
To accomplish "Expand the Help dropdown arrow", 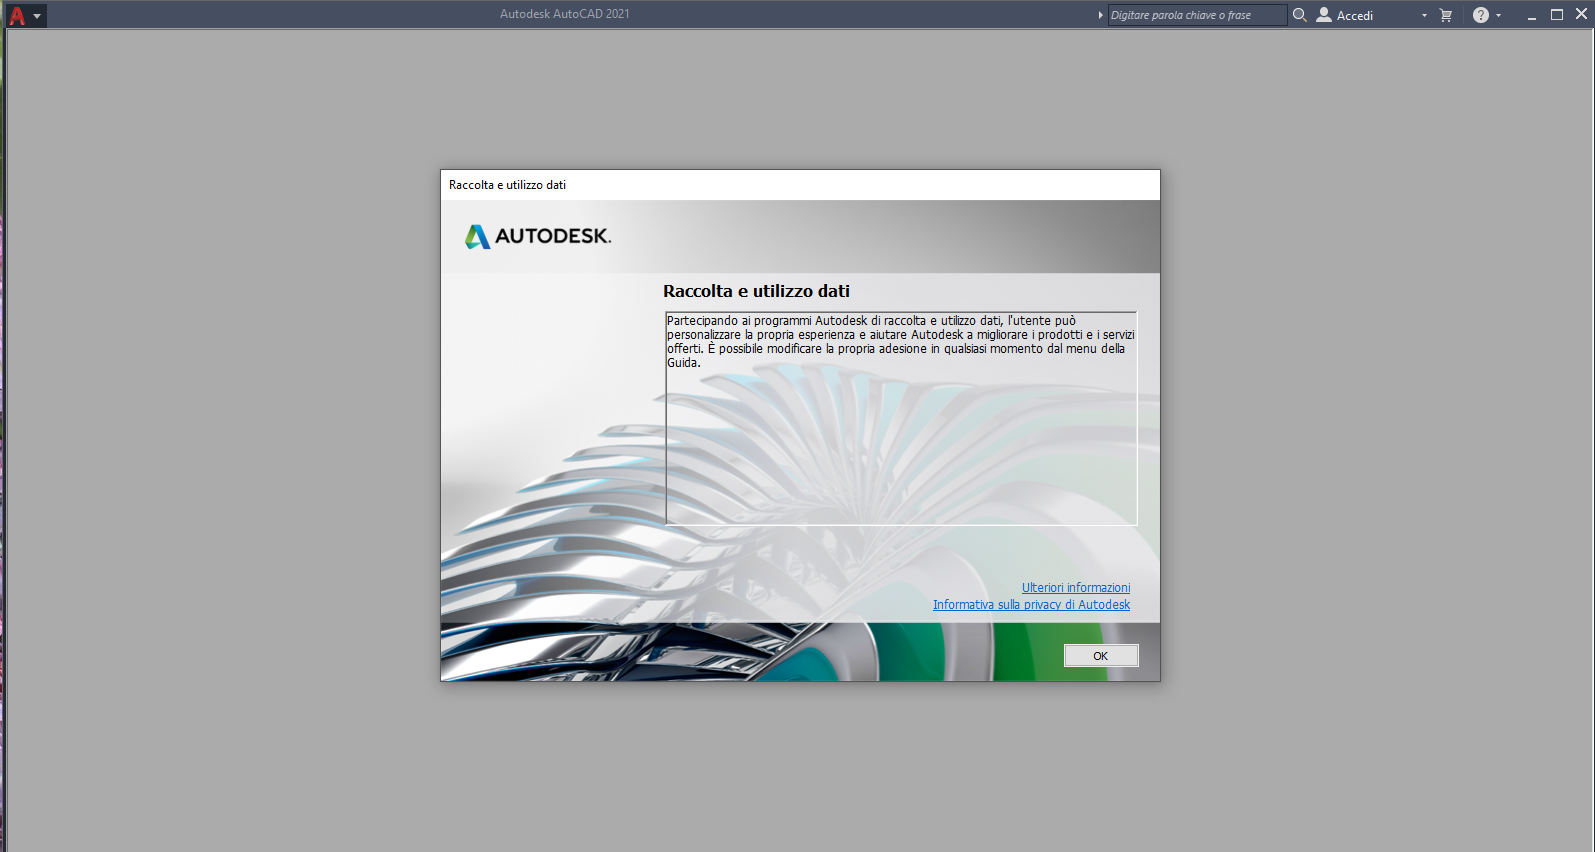I will [x=1499, y=15].
